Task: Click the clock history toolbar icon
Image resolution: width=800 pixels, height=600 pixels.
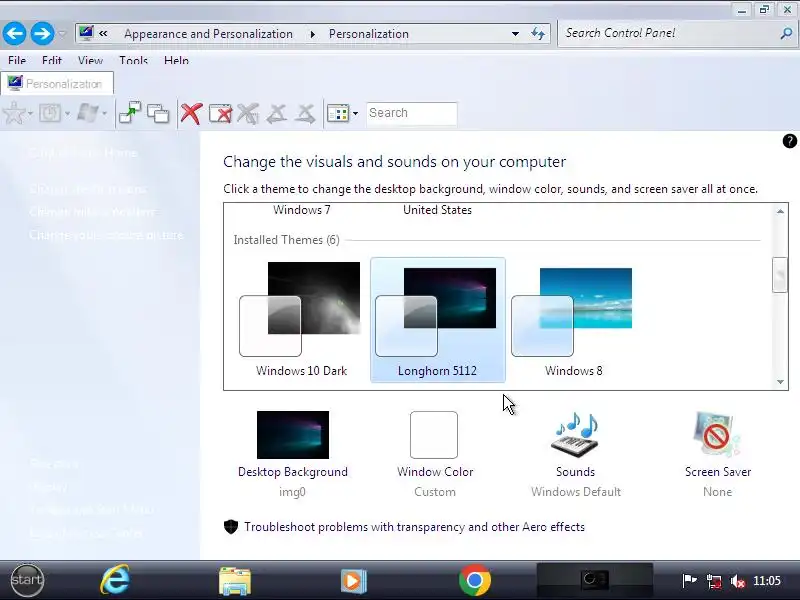Action: pyautogui.click(x=50, y=113)
